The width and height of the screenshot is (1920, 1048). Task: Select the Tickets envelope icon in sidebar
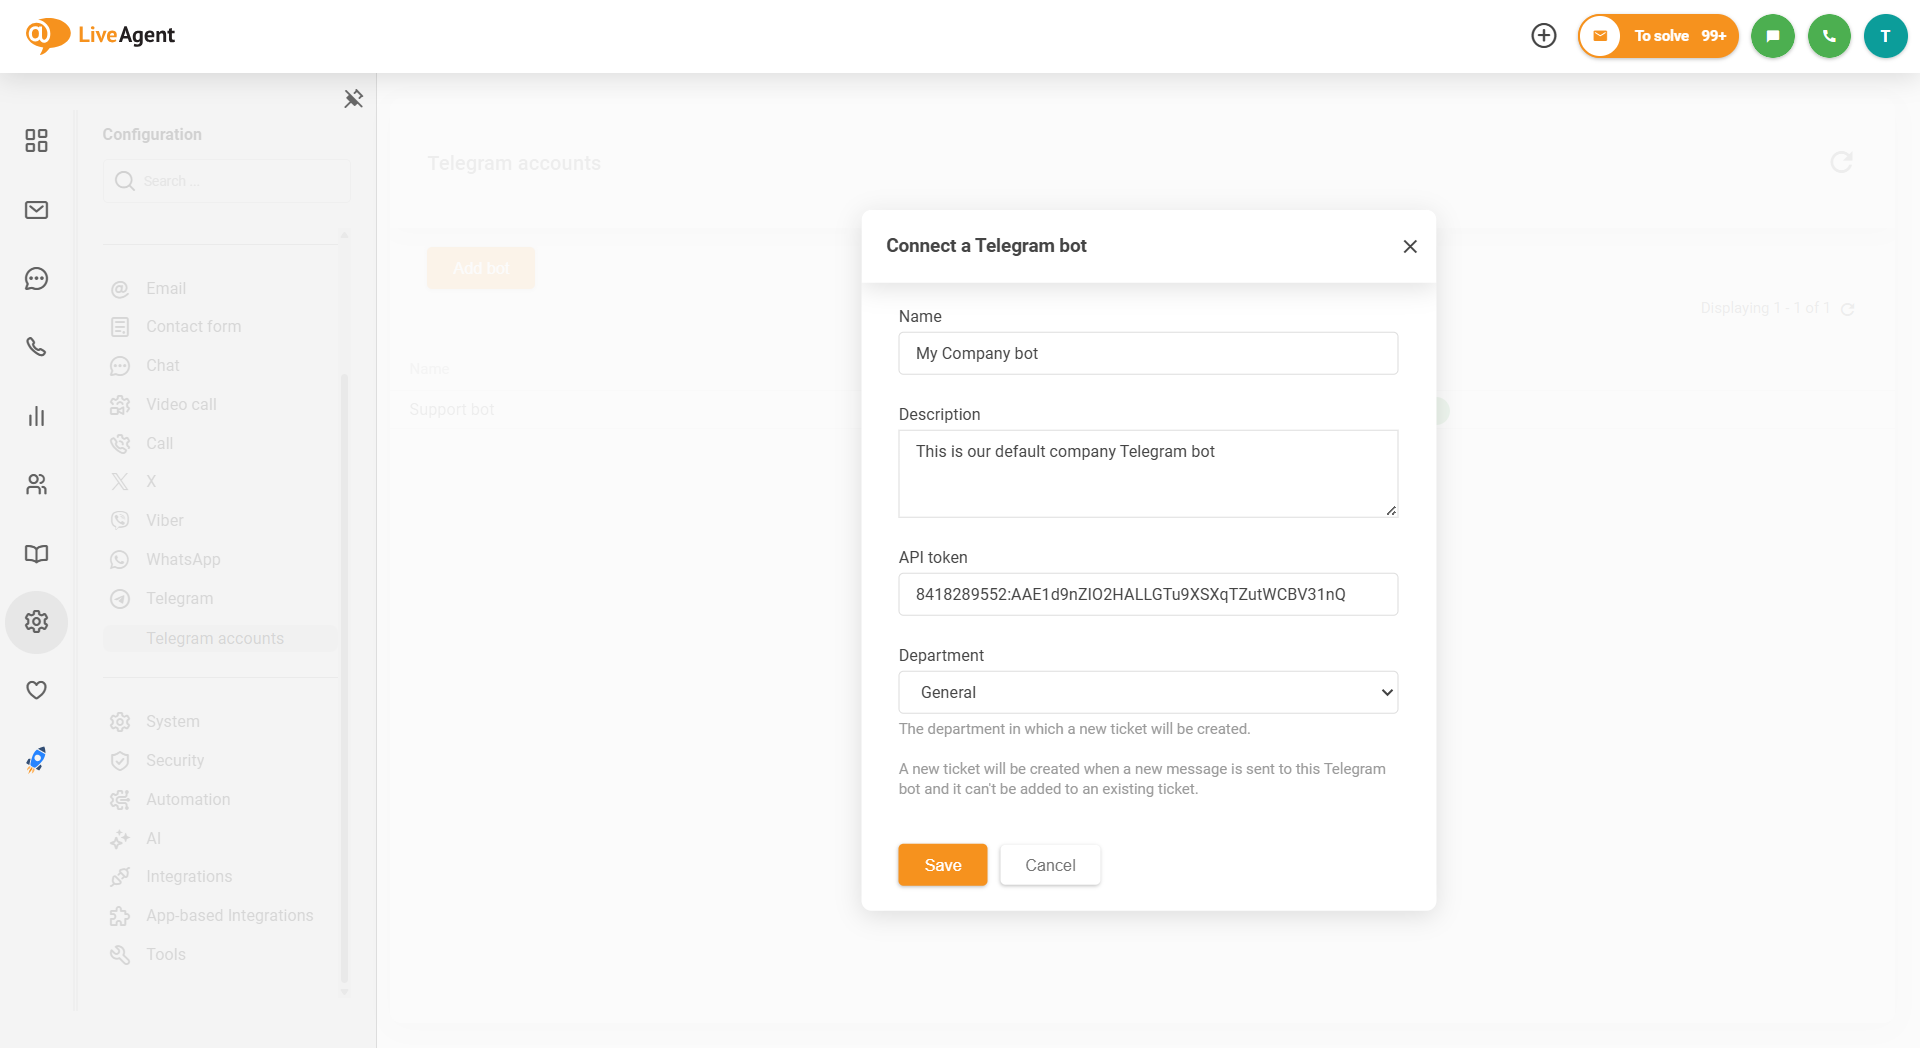36,210
